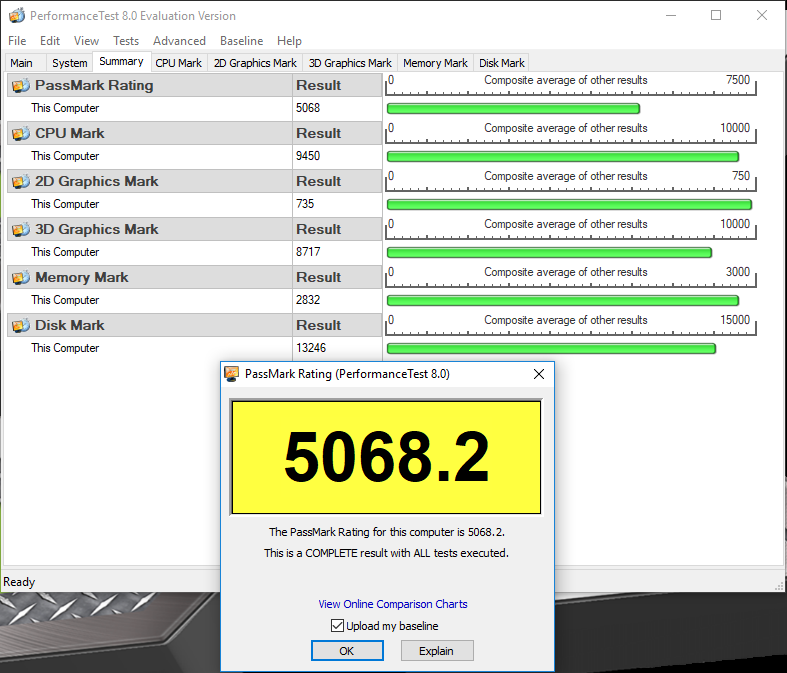Click This Computer under CPU Mark
Viewport: 787px width, 673px height.
coord(65,156)
